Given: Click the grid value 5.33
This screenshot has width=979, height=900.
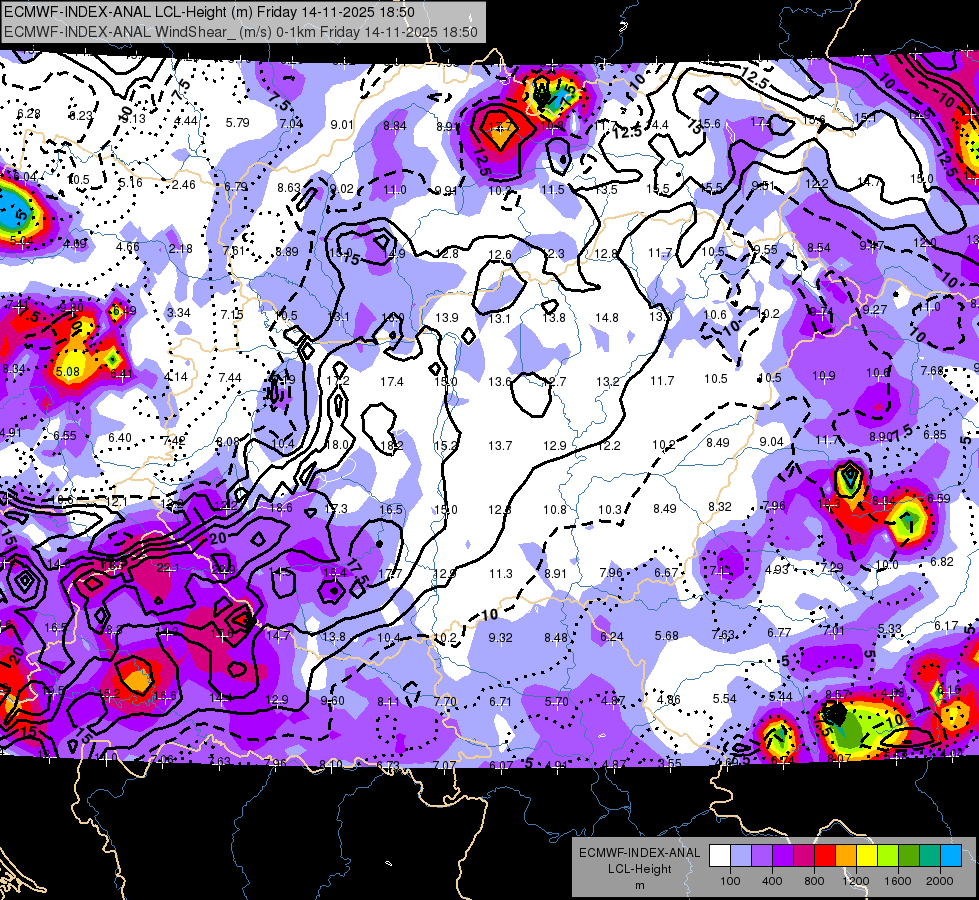Looking at the screenshot, I should point(890,628).
